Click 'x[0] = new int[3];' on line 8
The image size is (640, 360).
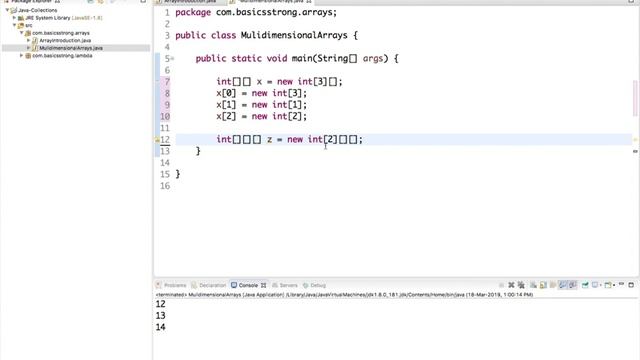[262, 93]
